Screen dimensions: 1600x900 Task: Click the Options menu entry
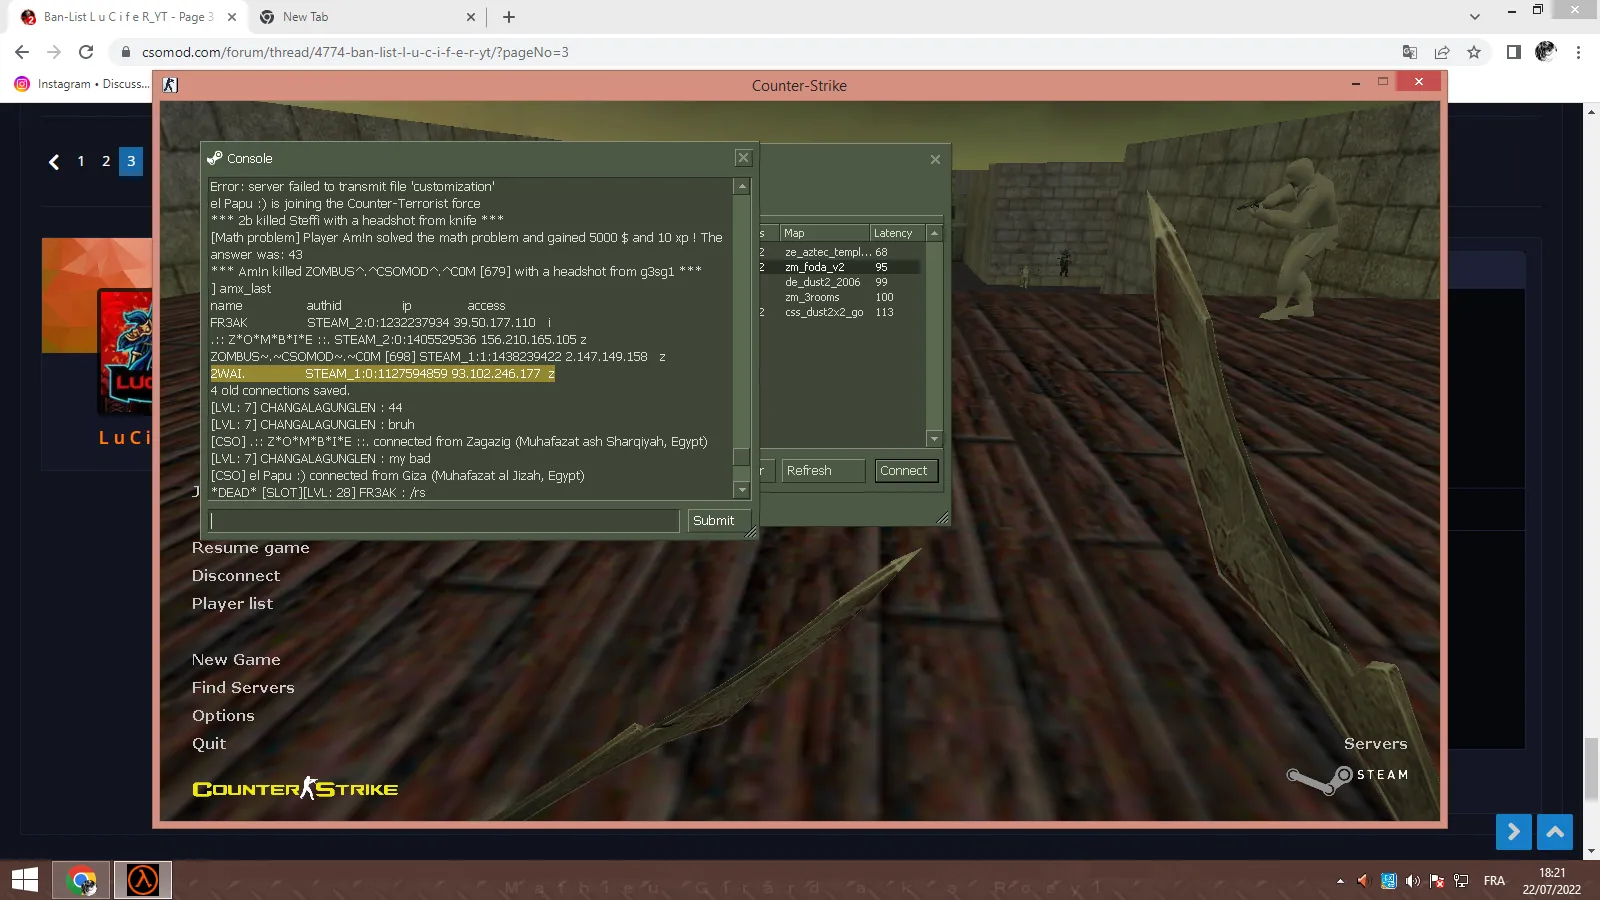point(223,716)
